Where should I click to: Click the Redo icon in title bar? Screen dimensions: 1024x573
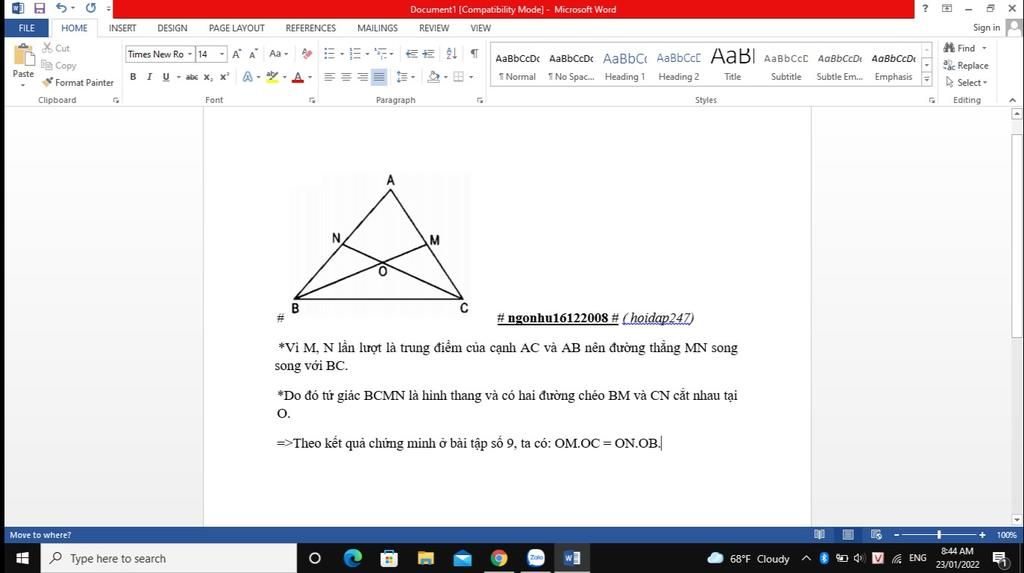coord(91,8)
